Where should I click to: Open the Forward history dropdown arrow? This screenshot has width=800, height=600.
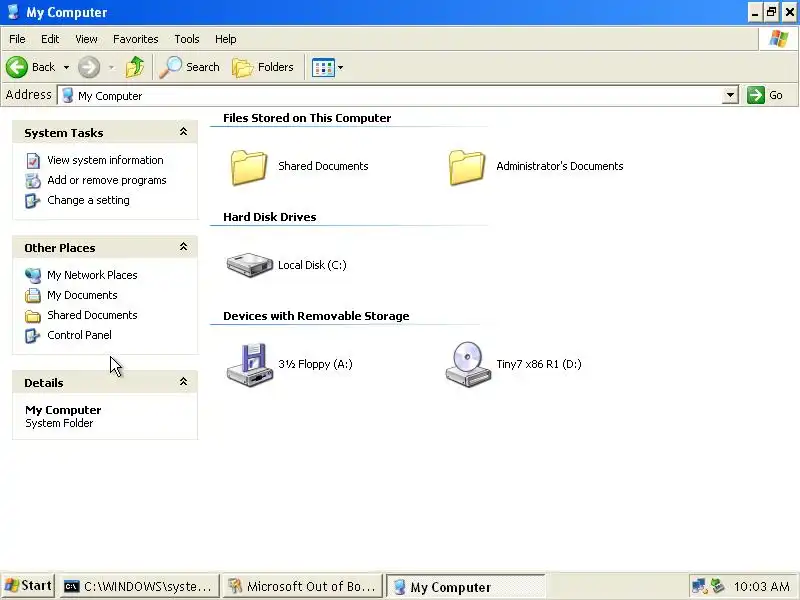tap(111, 67)
